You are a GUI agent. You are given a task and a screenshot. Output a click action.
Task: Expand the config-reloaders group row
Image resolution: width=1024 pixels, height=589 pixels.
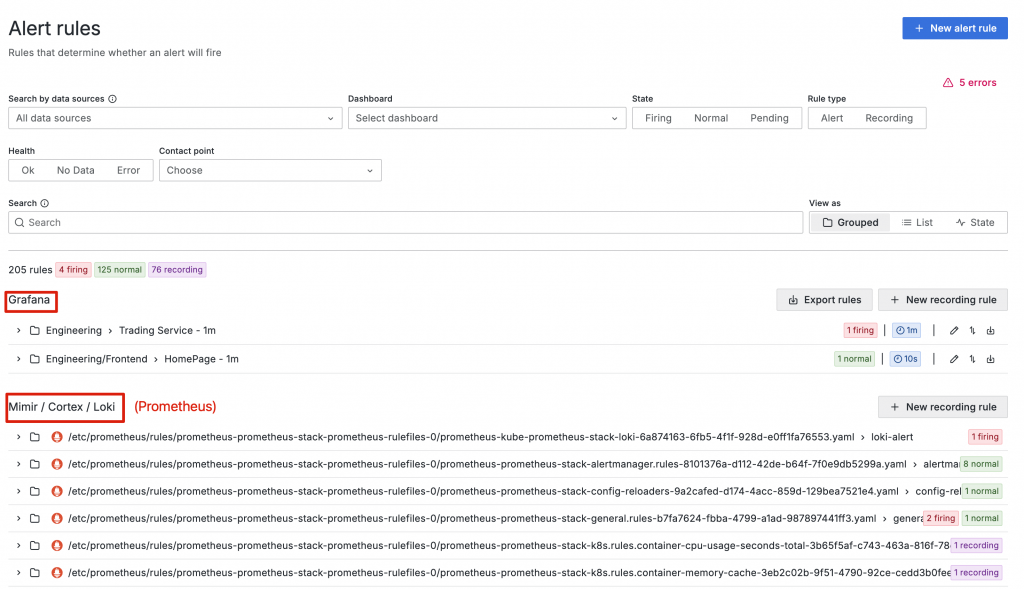point(18,491)
